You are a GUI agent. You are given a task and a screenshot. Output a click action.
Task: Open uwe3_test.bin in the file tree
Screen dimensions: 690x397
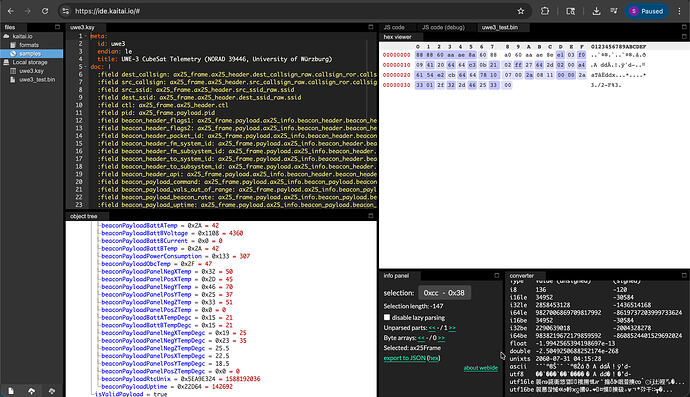(37, 80)
